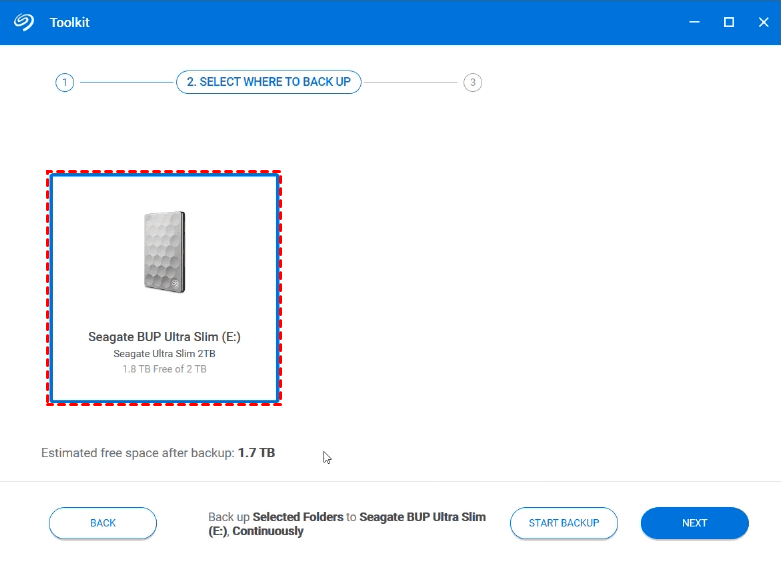Click the backup summary 'Selected Folders' text
Screen dimensions: 781x565
(298, 517)
